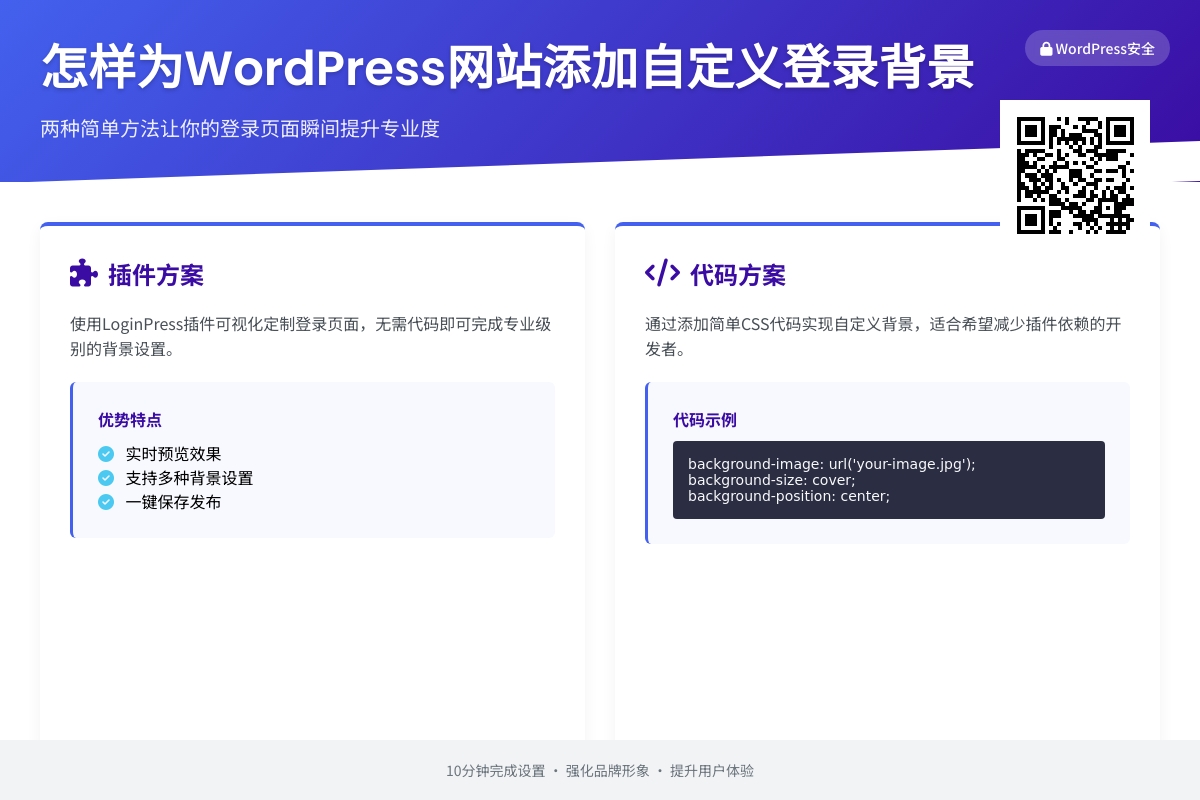Click the check icon beside 支持多种背景设置
This screenshot has height=800, width=1200.
point(106,478)
